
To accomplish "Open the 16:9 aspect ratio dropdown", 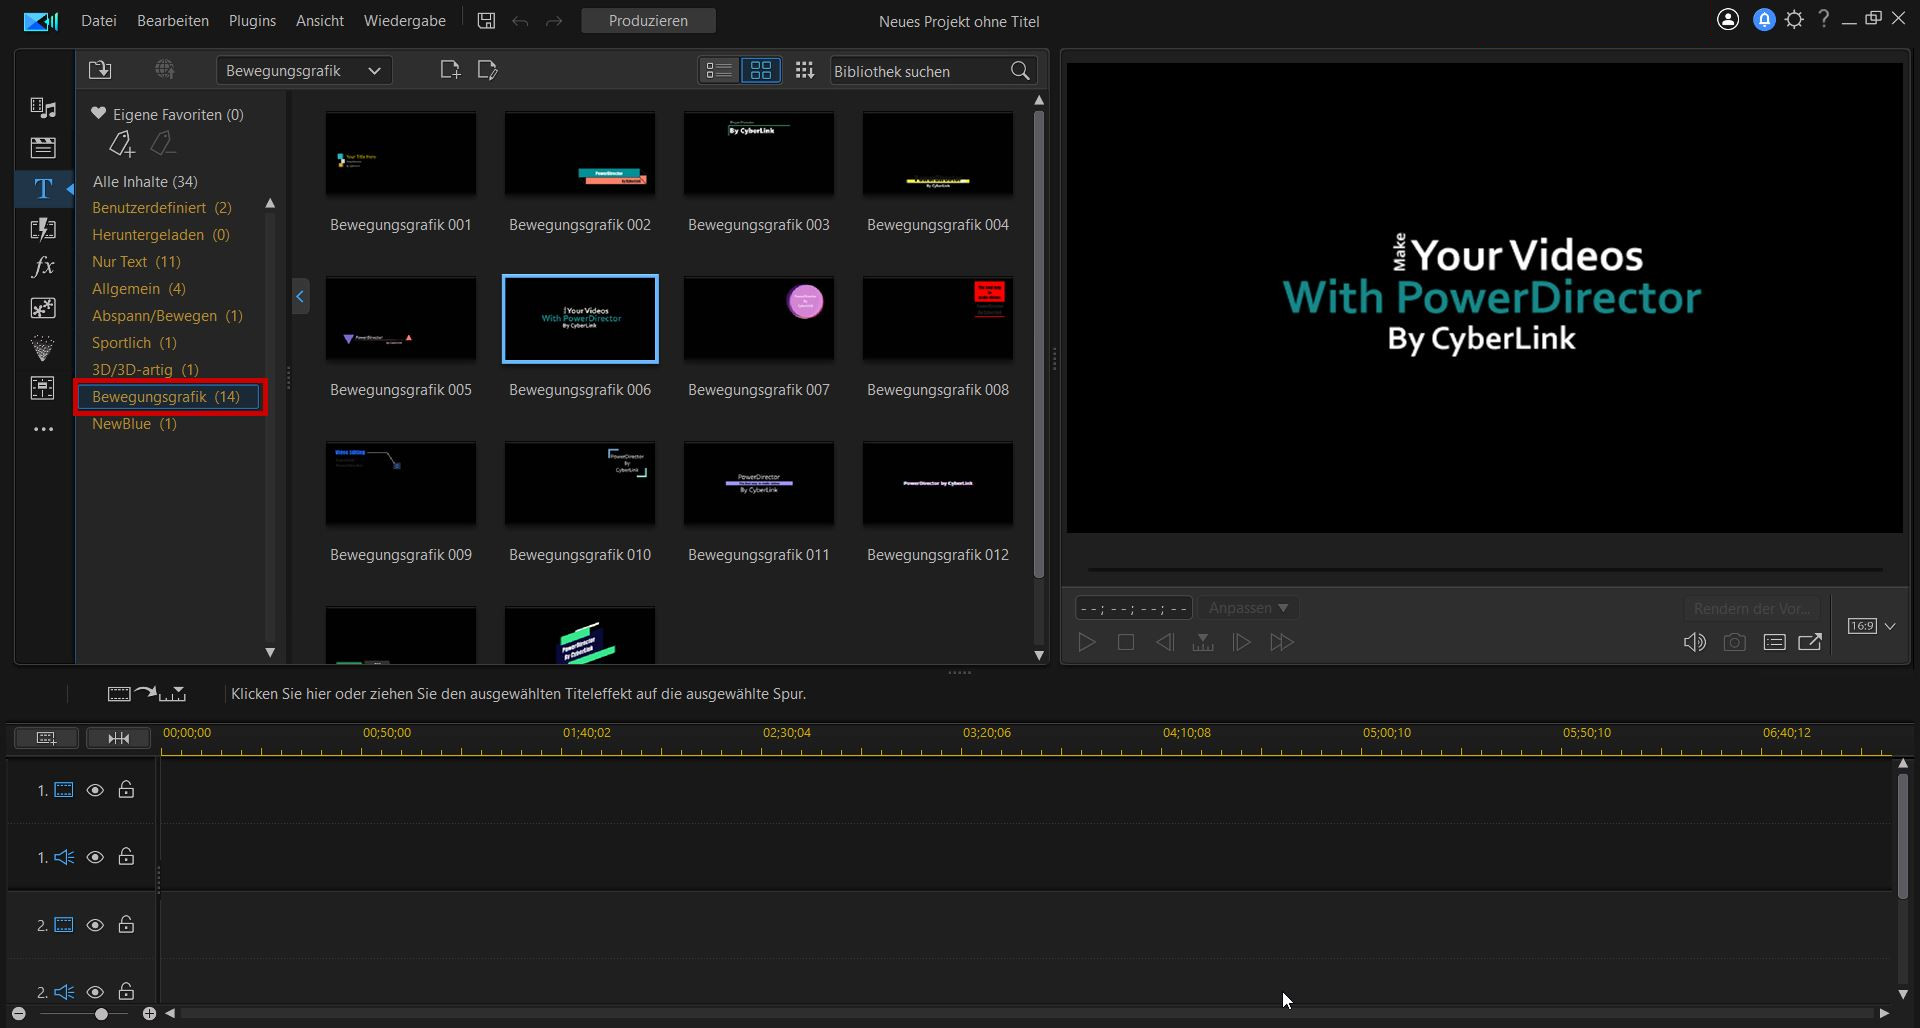I will tap(1872, 626).
